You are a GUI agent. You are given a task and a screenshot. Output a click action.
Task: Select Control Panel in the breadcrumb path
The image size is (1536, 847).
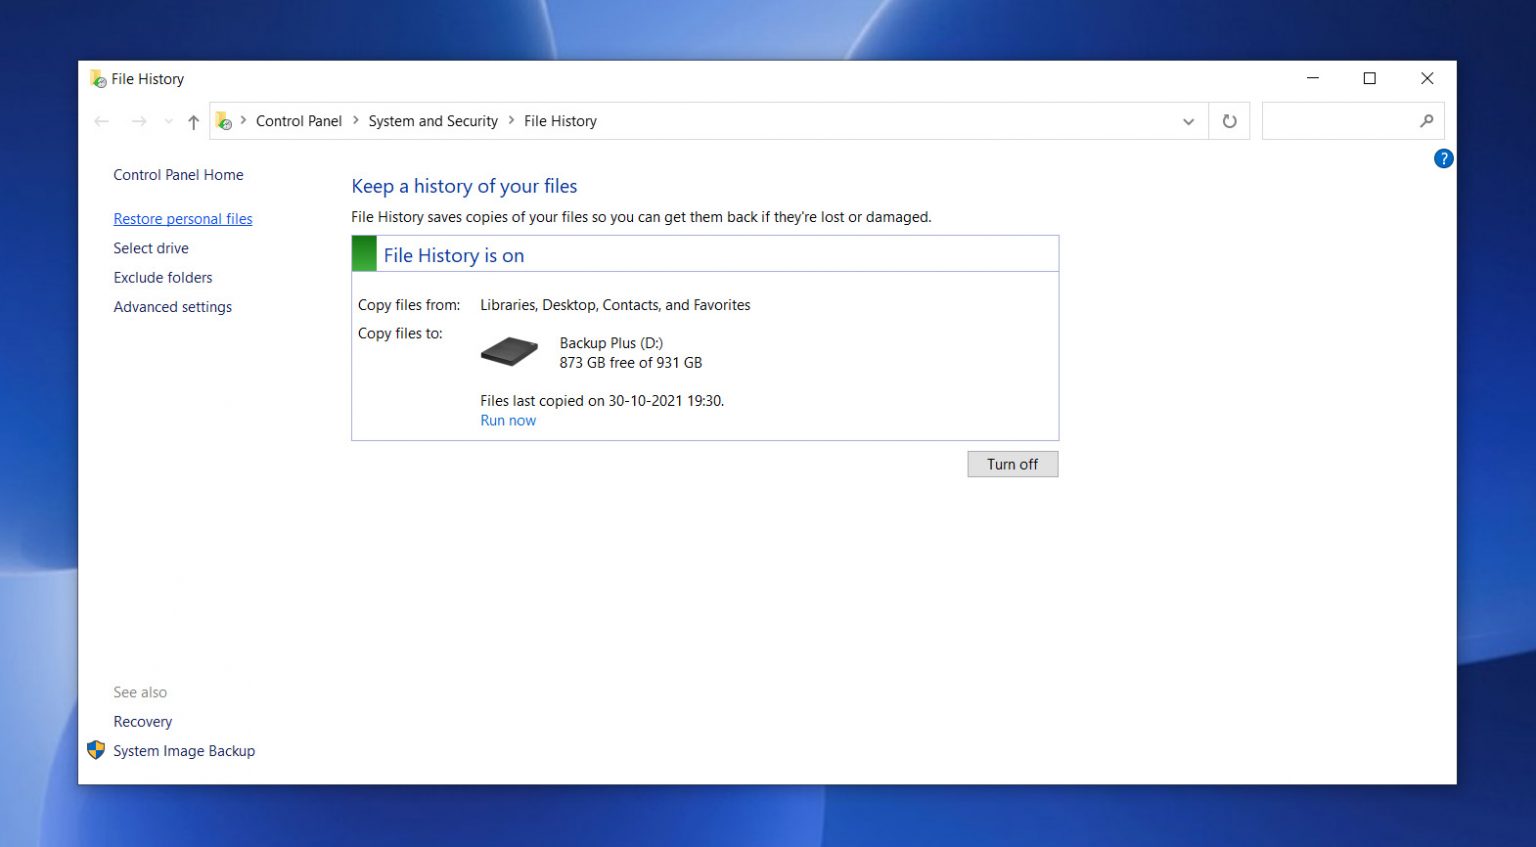click(x=298, y=120)
